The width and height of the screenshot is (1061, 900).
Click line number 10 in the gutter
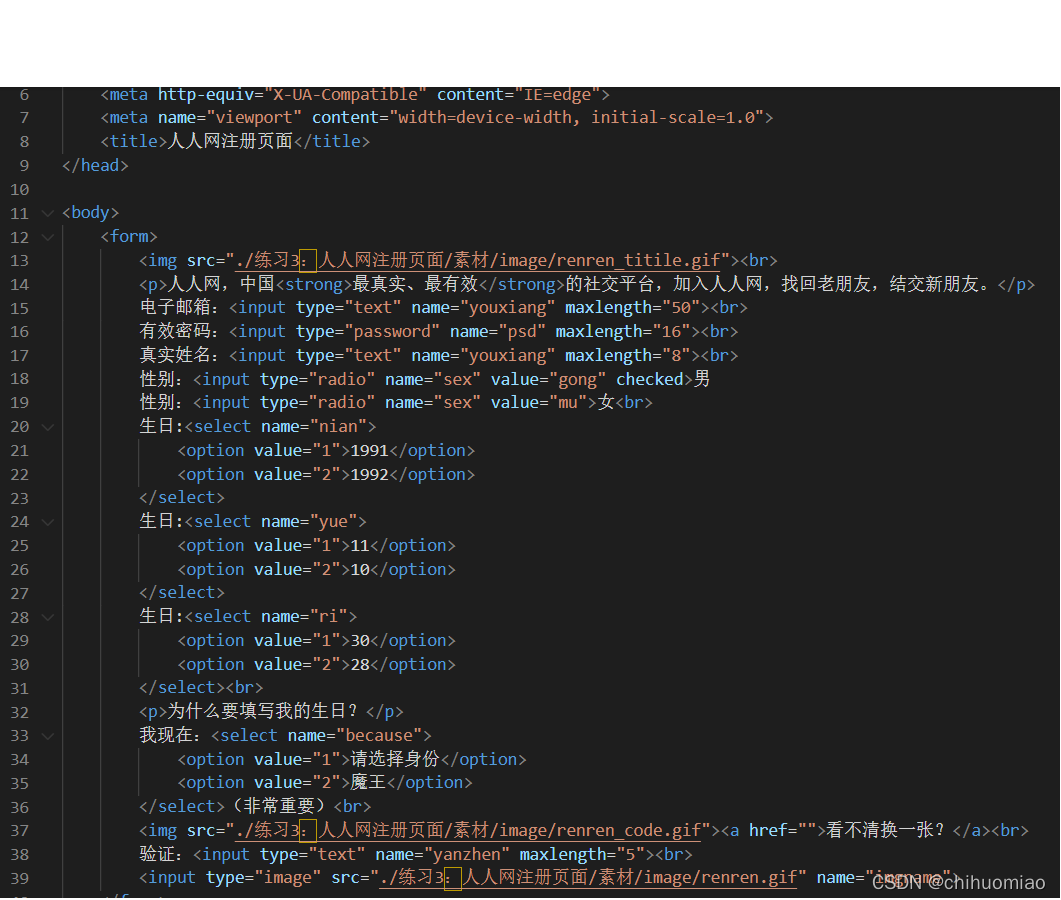(x=20, y=189)
